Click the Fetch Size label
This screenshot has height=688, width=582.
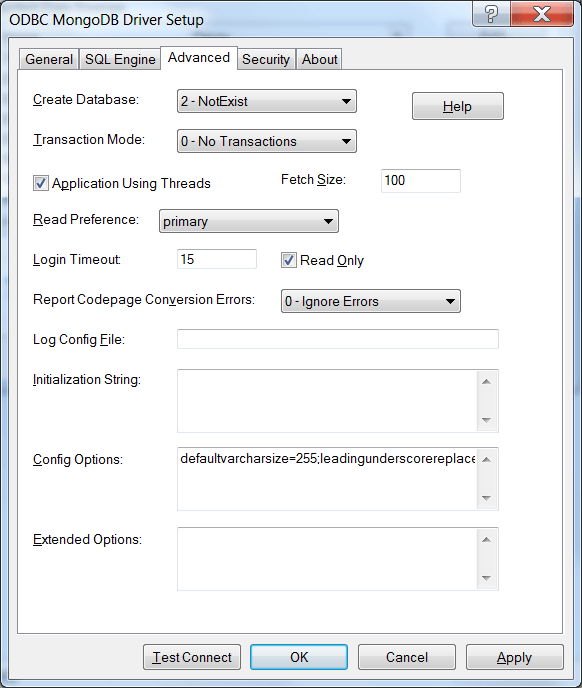(x=313, y=179)
